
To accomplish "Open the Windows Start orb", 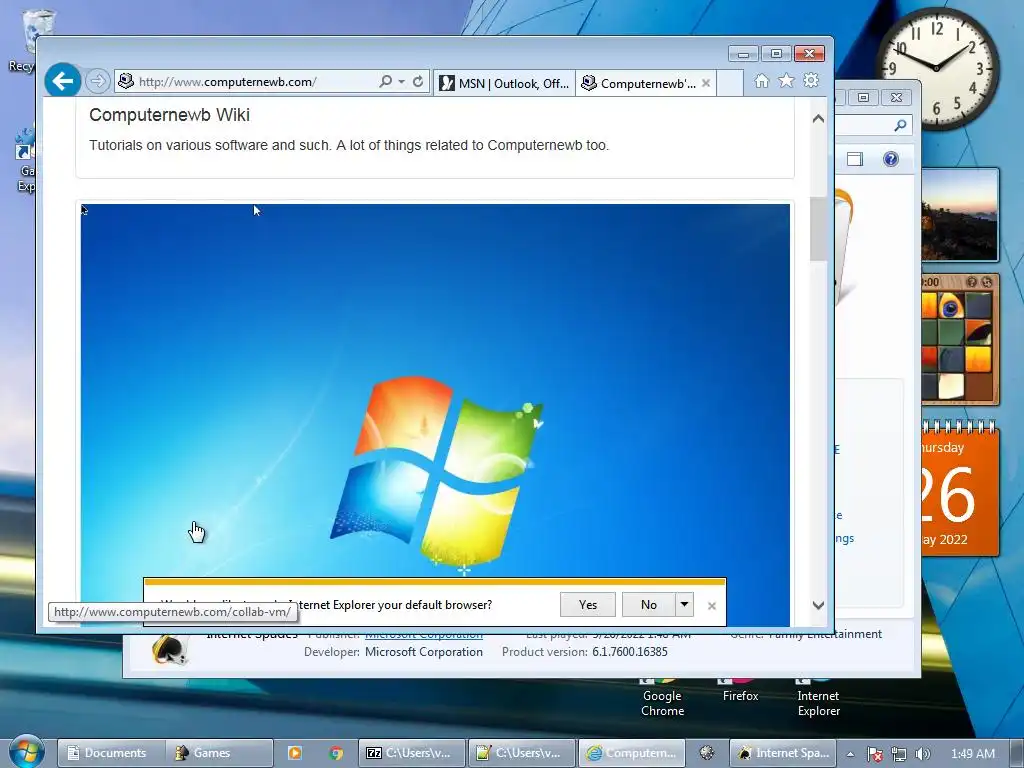I will (x=25, y=752).
